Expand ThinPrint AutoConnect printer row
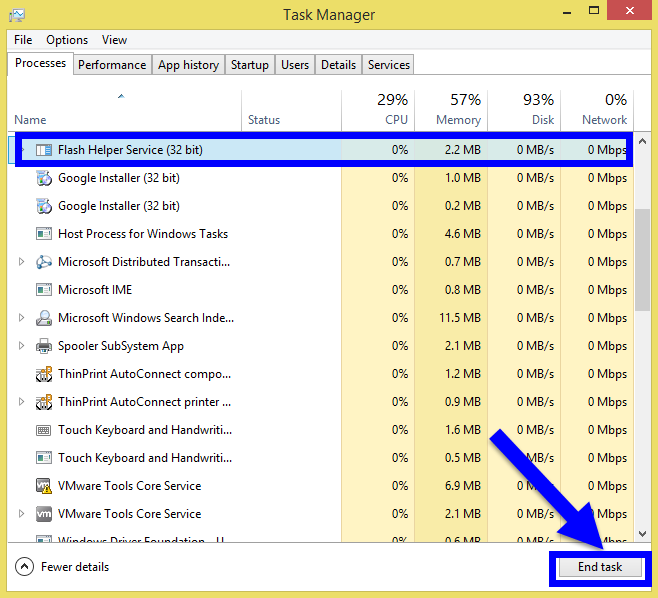The width and height of the screenshot is (658, 598). (x=21, y=402)
